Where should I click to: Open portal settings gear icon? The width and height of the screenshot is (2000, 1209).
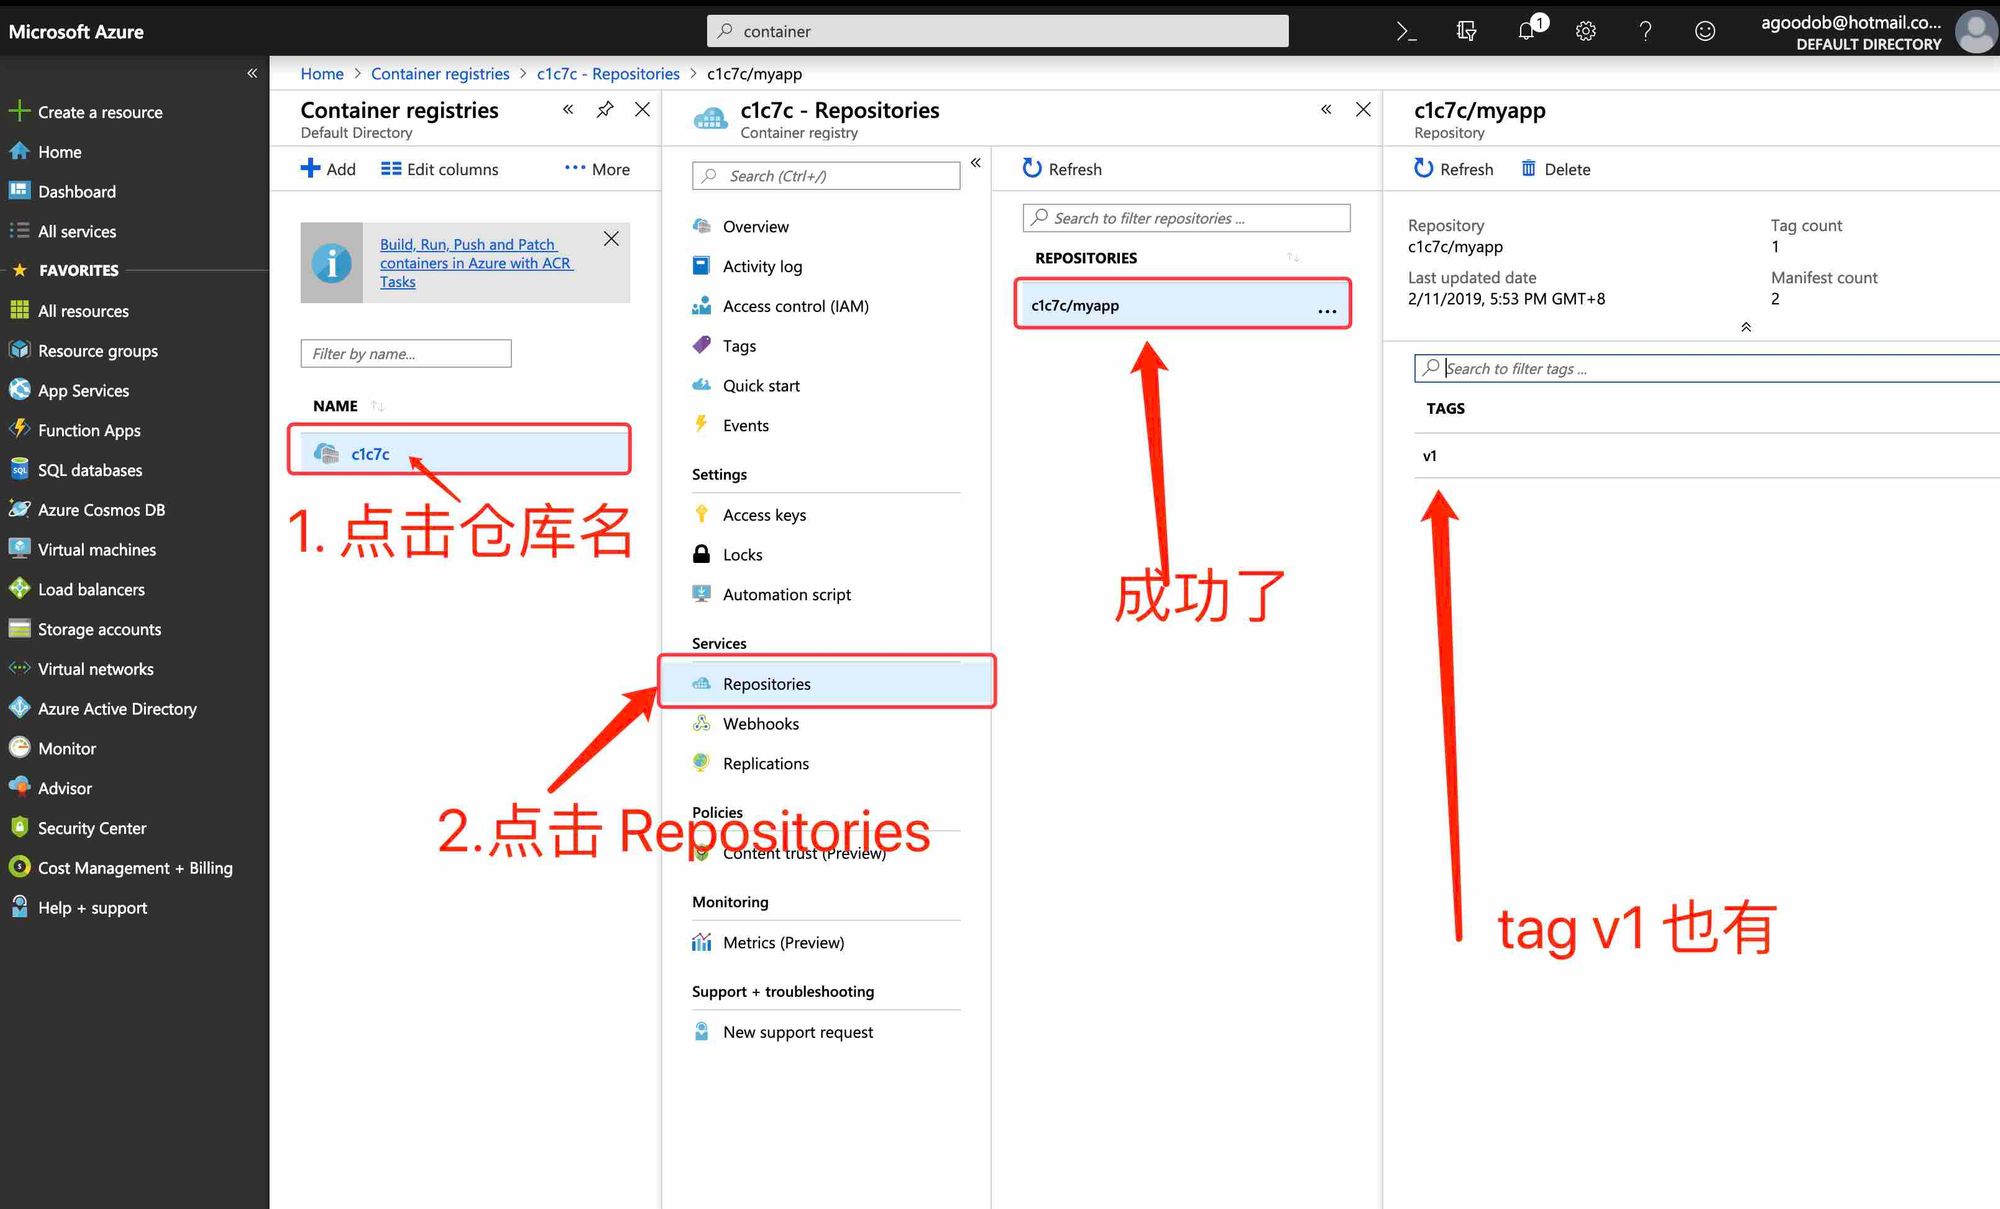(1585, 31)
